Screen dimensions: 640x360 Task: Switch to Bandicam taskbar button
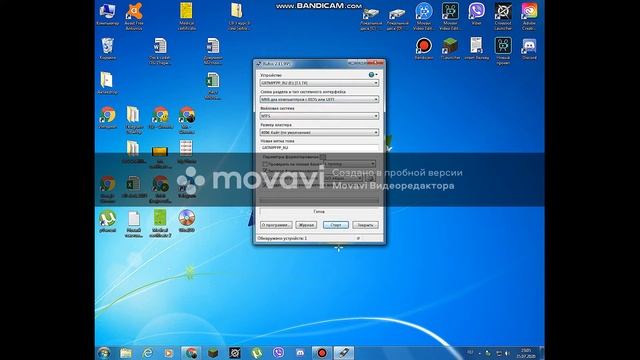pos(322,353)
